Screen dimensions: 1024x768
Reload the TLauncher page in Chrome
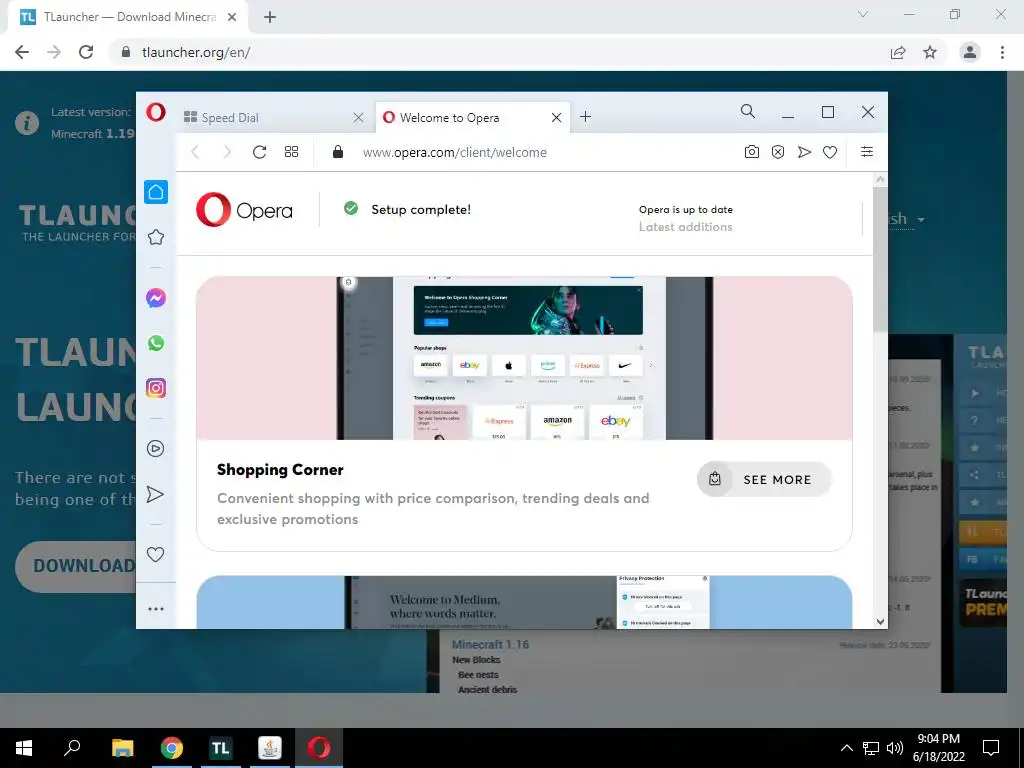tap(86, 52)
